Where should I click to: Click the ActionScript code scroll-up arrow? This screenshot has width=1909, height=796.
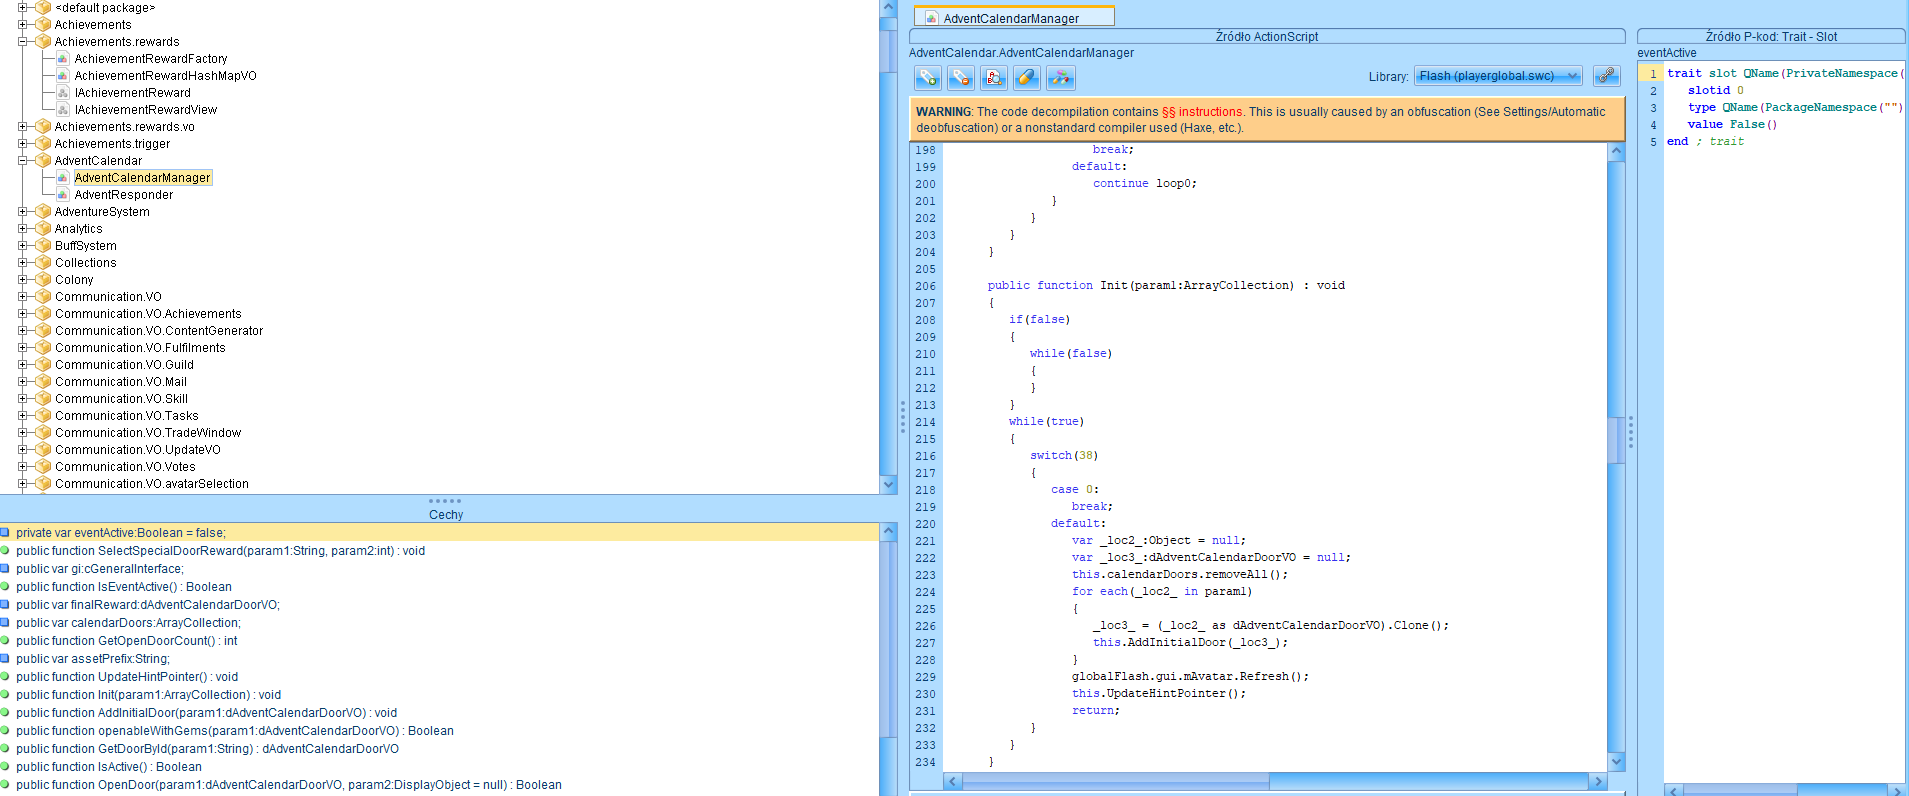(x=1616, y=151)
